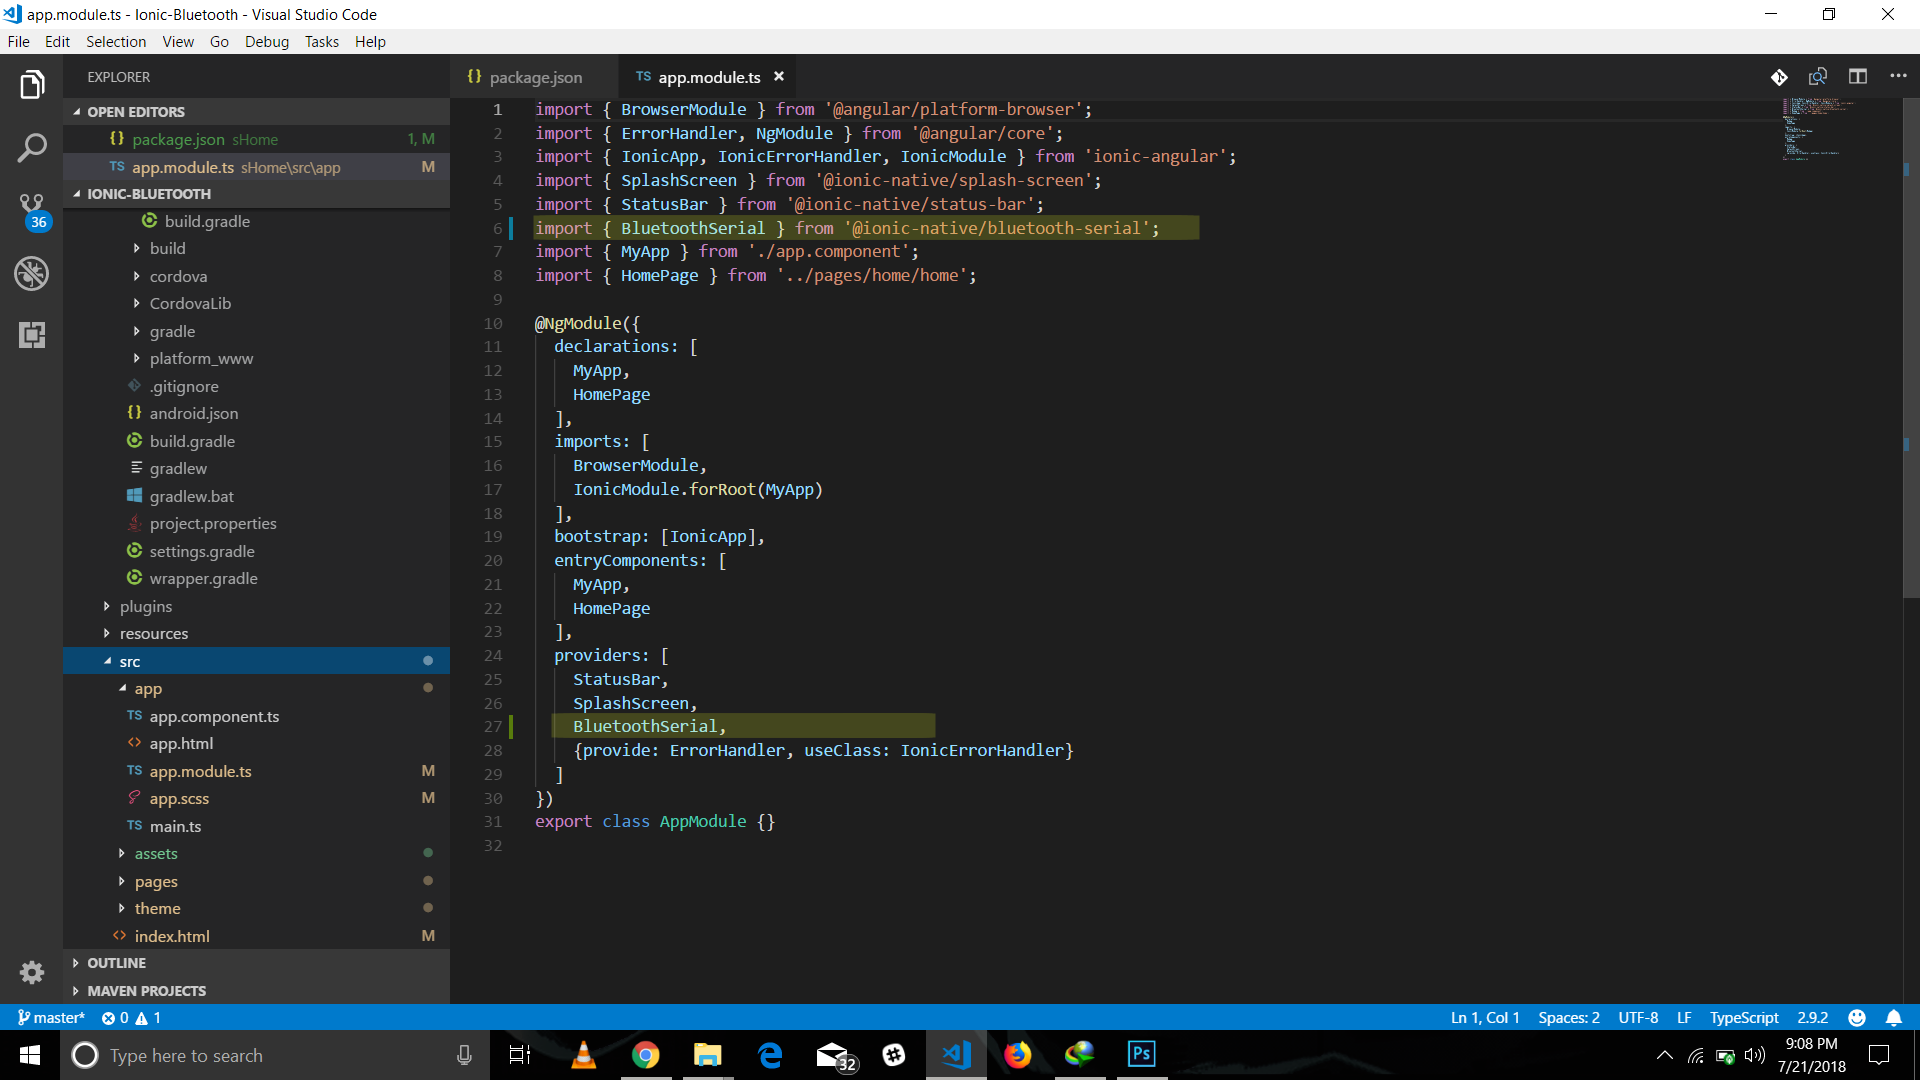1920x1080 pixels.
Task: Collapse the OPEN EDITORS section
Action: [135, 111]
